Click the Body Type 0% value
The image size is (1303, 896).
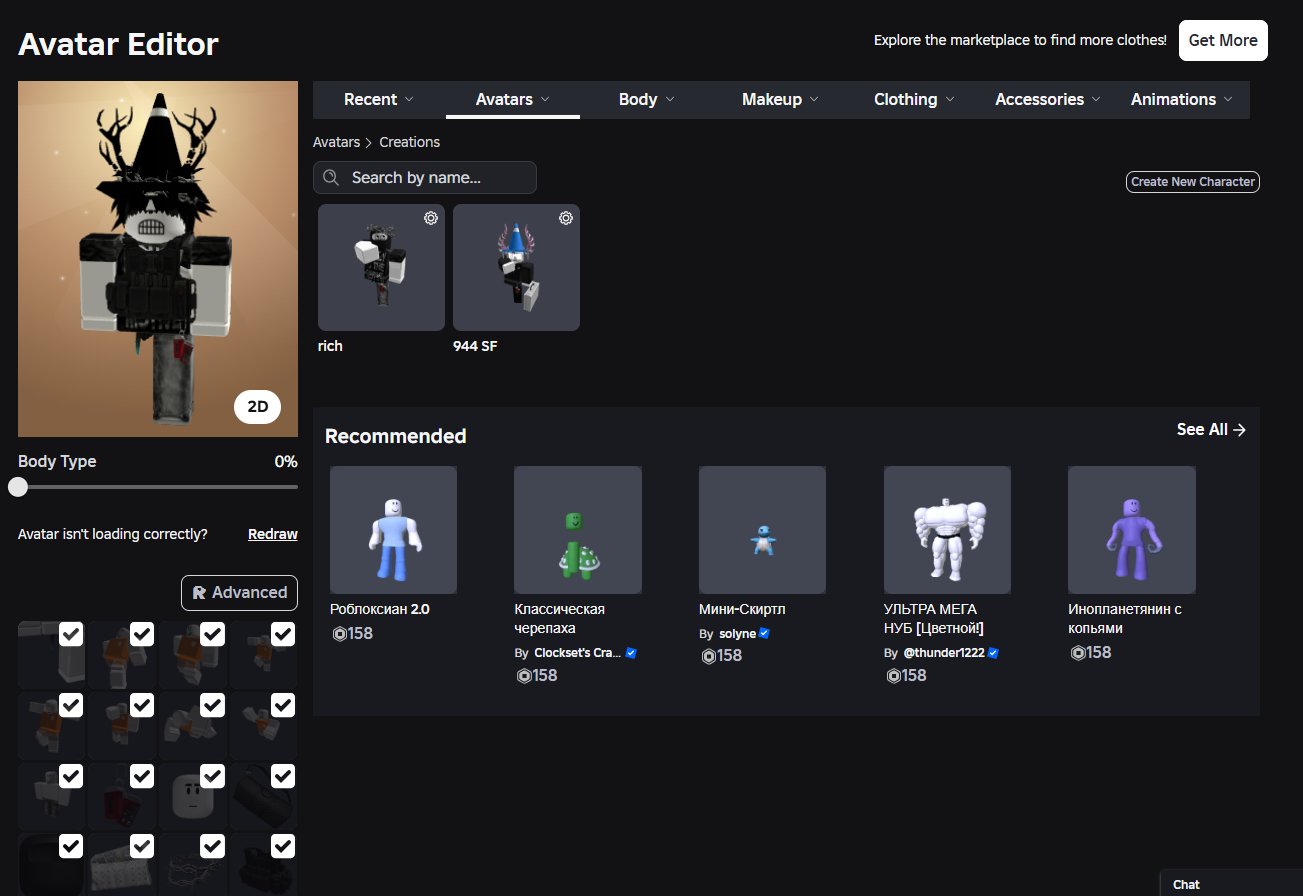point(286,462)
